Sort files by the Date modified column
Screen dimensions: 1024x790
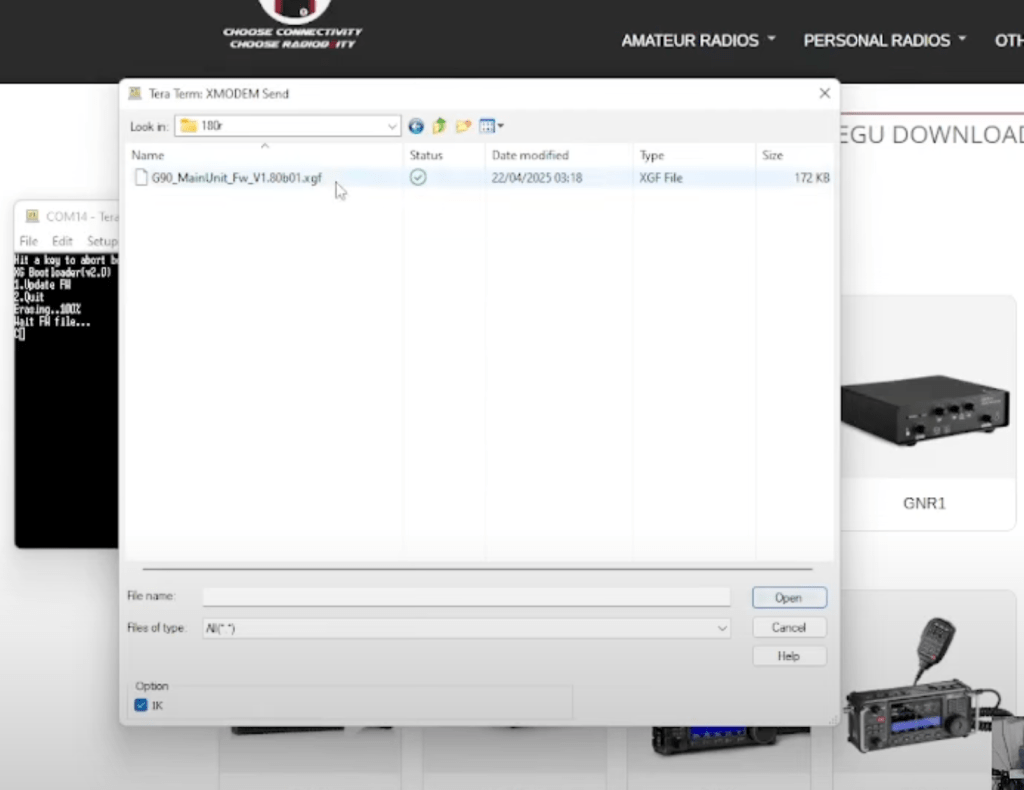point(530,155)
